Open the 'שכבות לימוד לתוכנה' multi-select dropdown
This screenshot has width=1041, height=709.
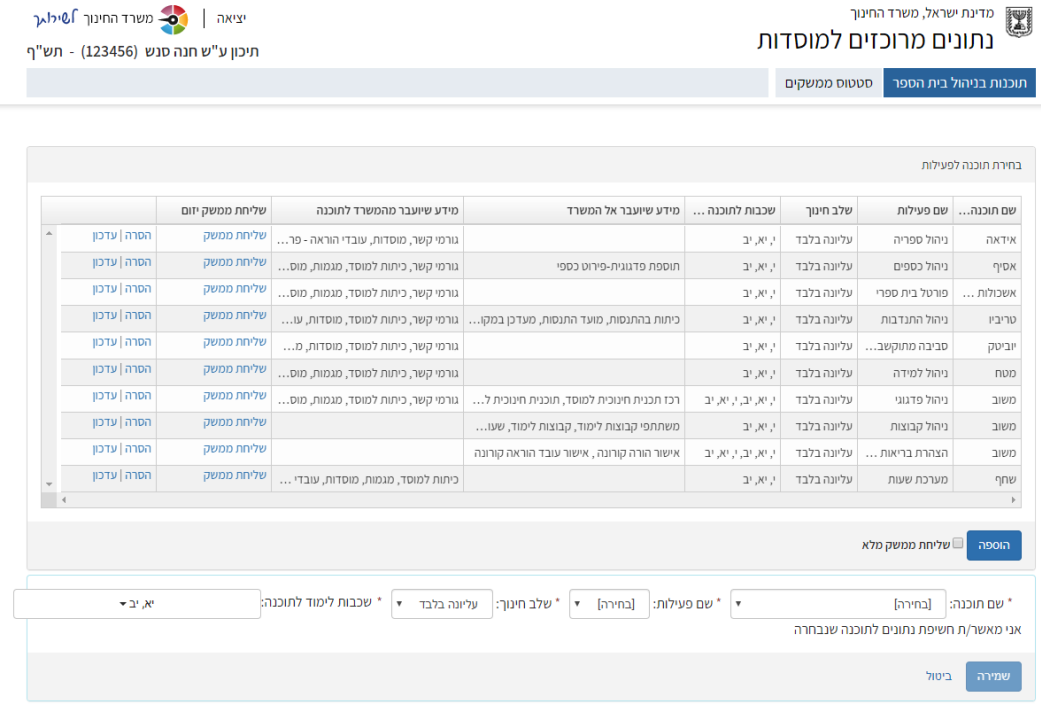pyautogui.click(x=137, y=604)
